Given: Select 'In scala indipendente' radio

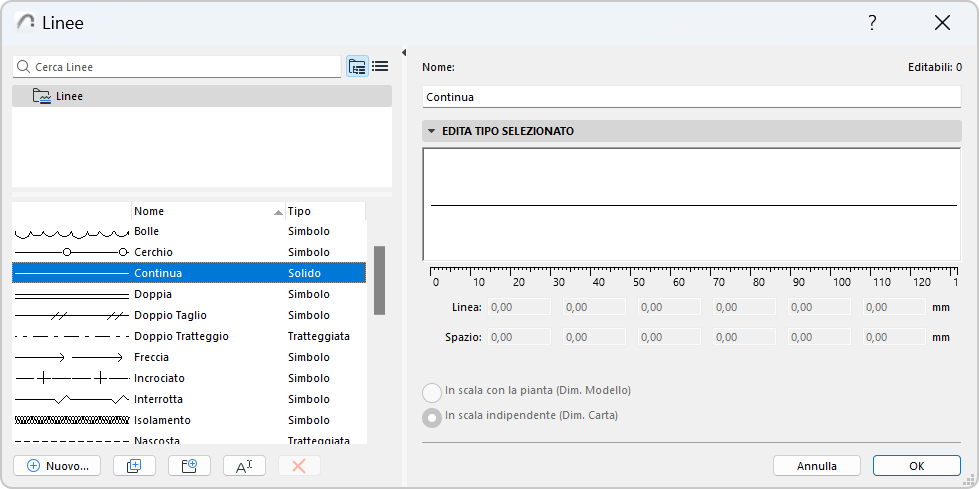Looking at the screenshot, I should [x=432, y=417].
